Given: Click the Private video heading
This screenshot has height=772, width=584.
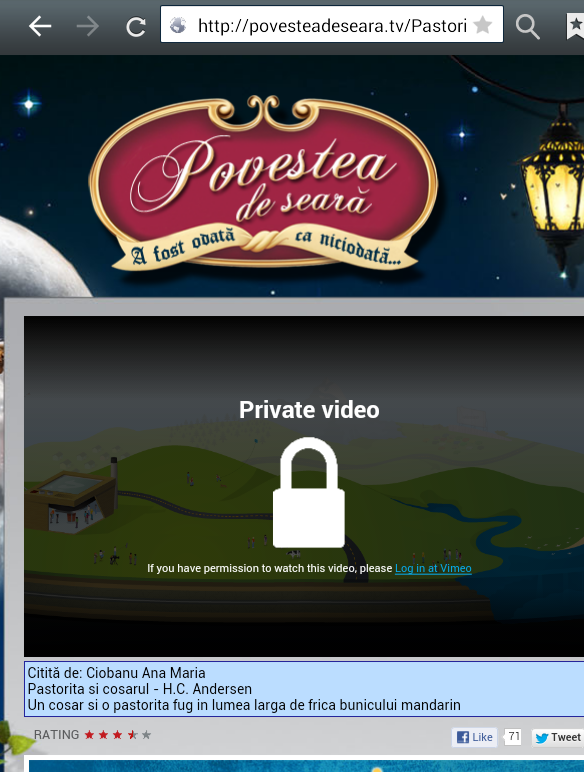Looking at the screenshot, I should tap(309, 410).
